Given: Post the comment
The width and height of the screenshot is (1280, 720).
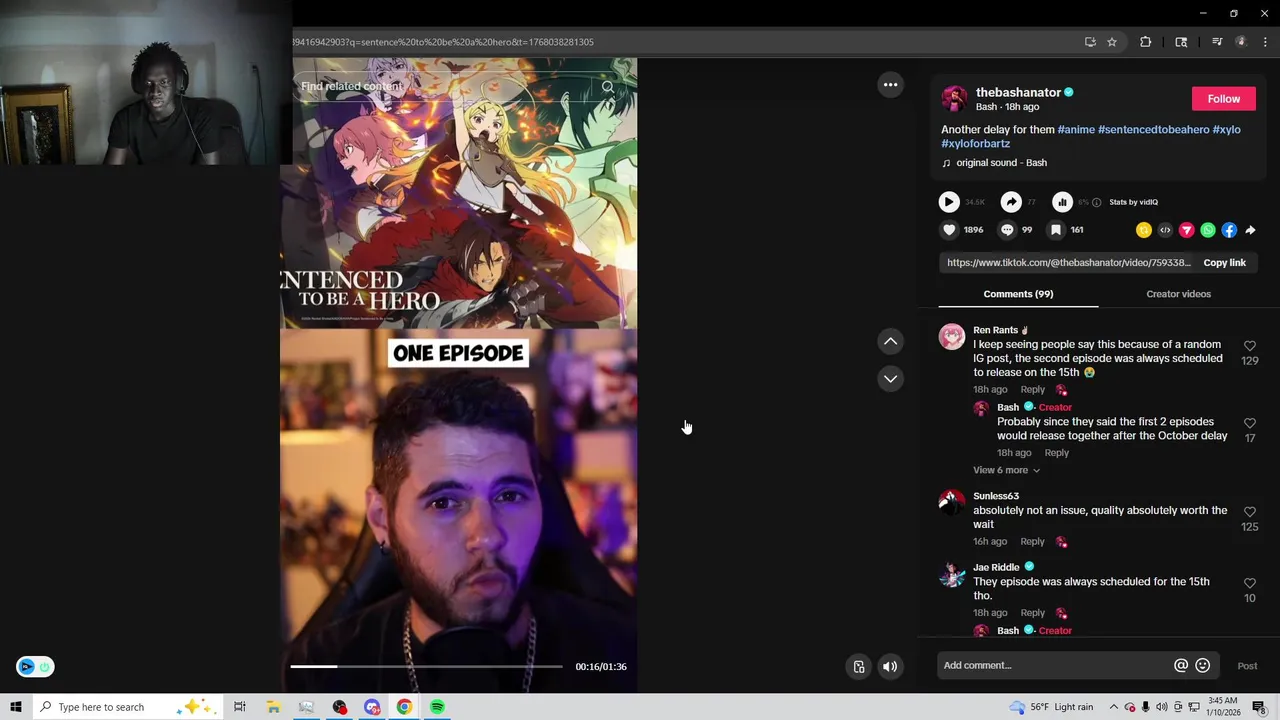Looking at the screenshot, I should pyautogui.click(x=1247, y=666).
